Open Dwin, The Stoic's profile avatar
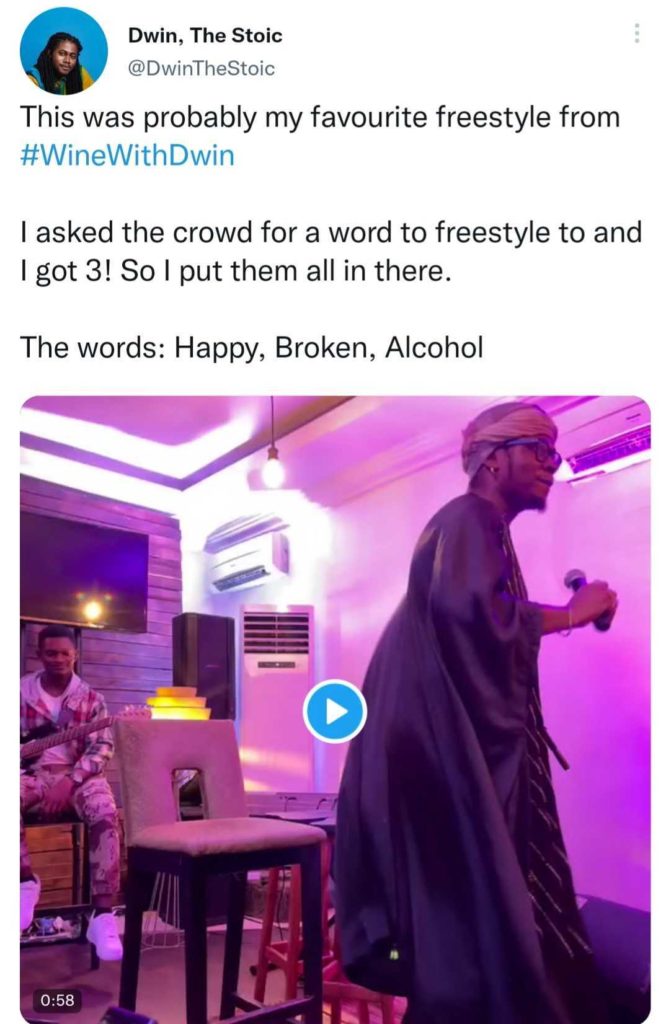The height and width of the screenshot is (1024, 666). [x=63, y=51]
